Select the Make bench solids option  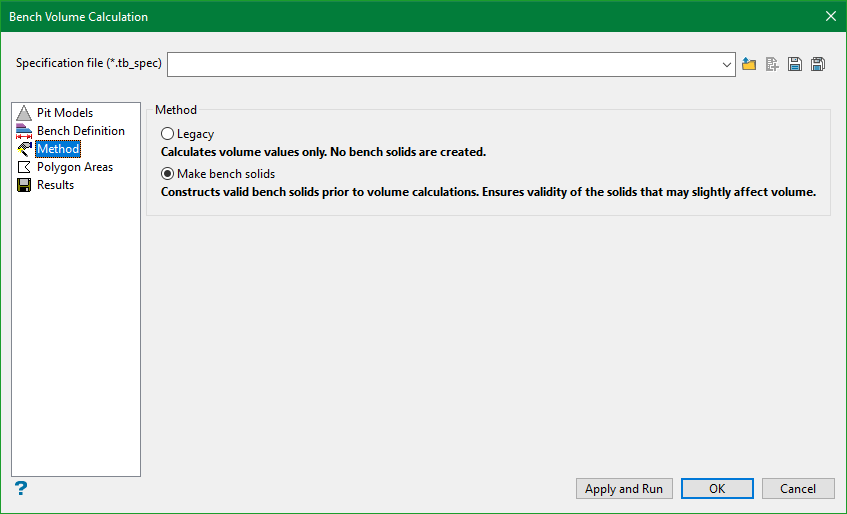(x=167, y=174)
